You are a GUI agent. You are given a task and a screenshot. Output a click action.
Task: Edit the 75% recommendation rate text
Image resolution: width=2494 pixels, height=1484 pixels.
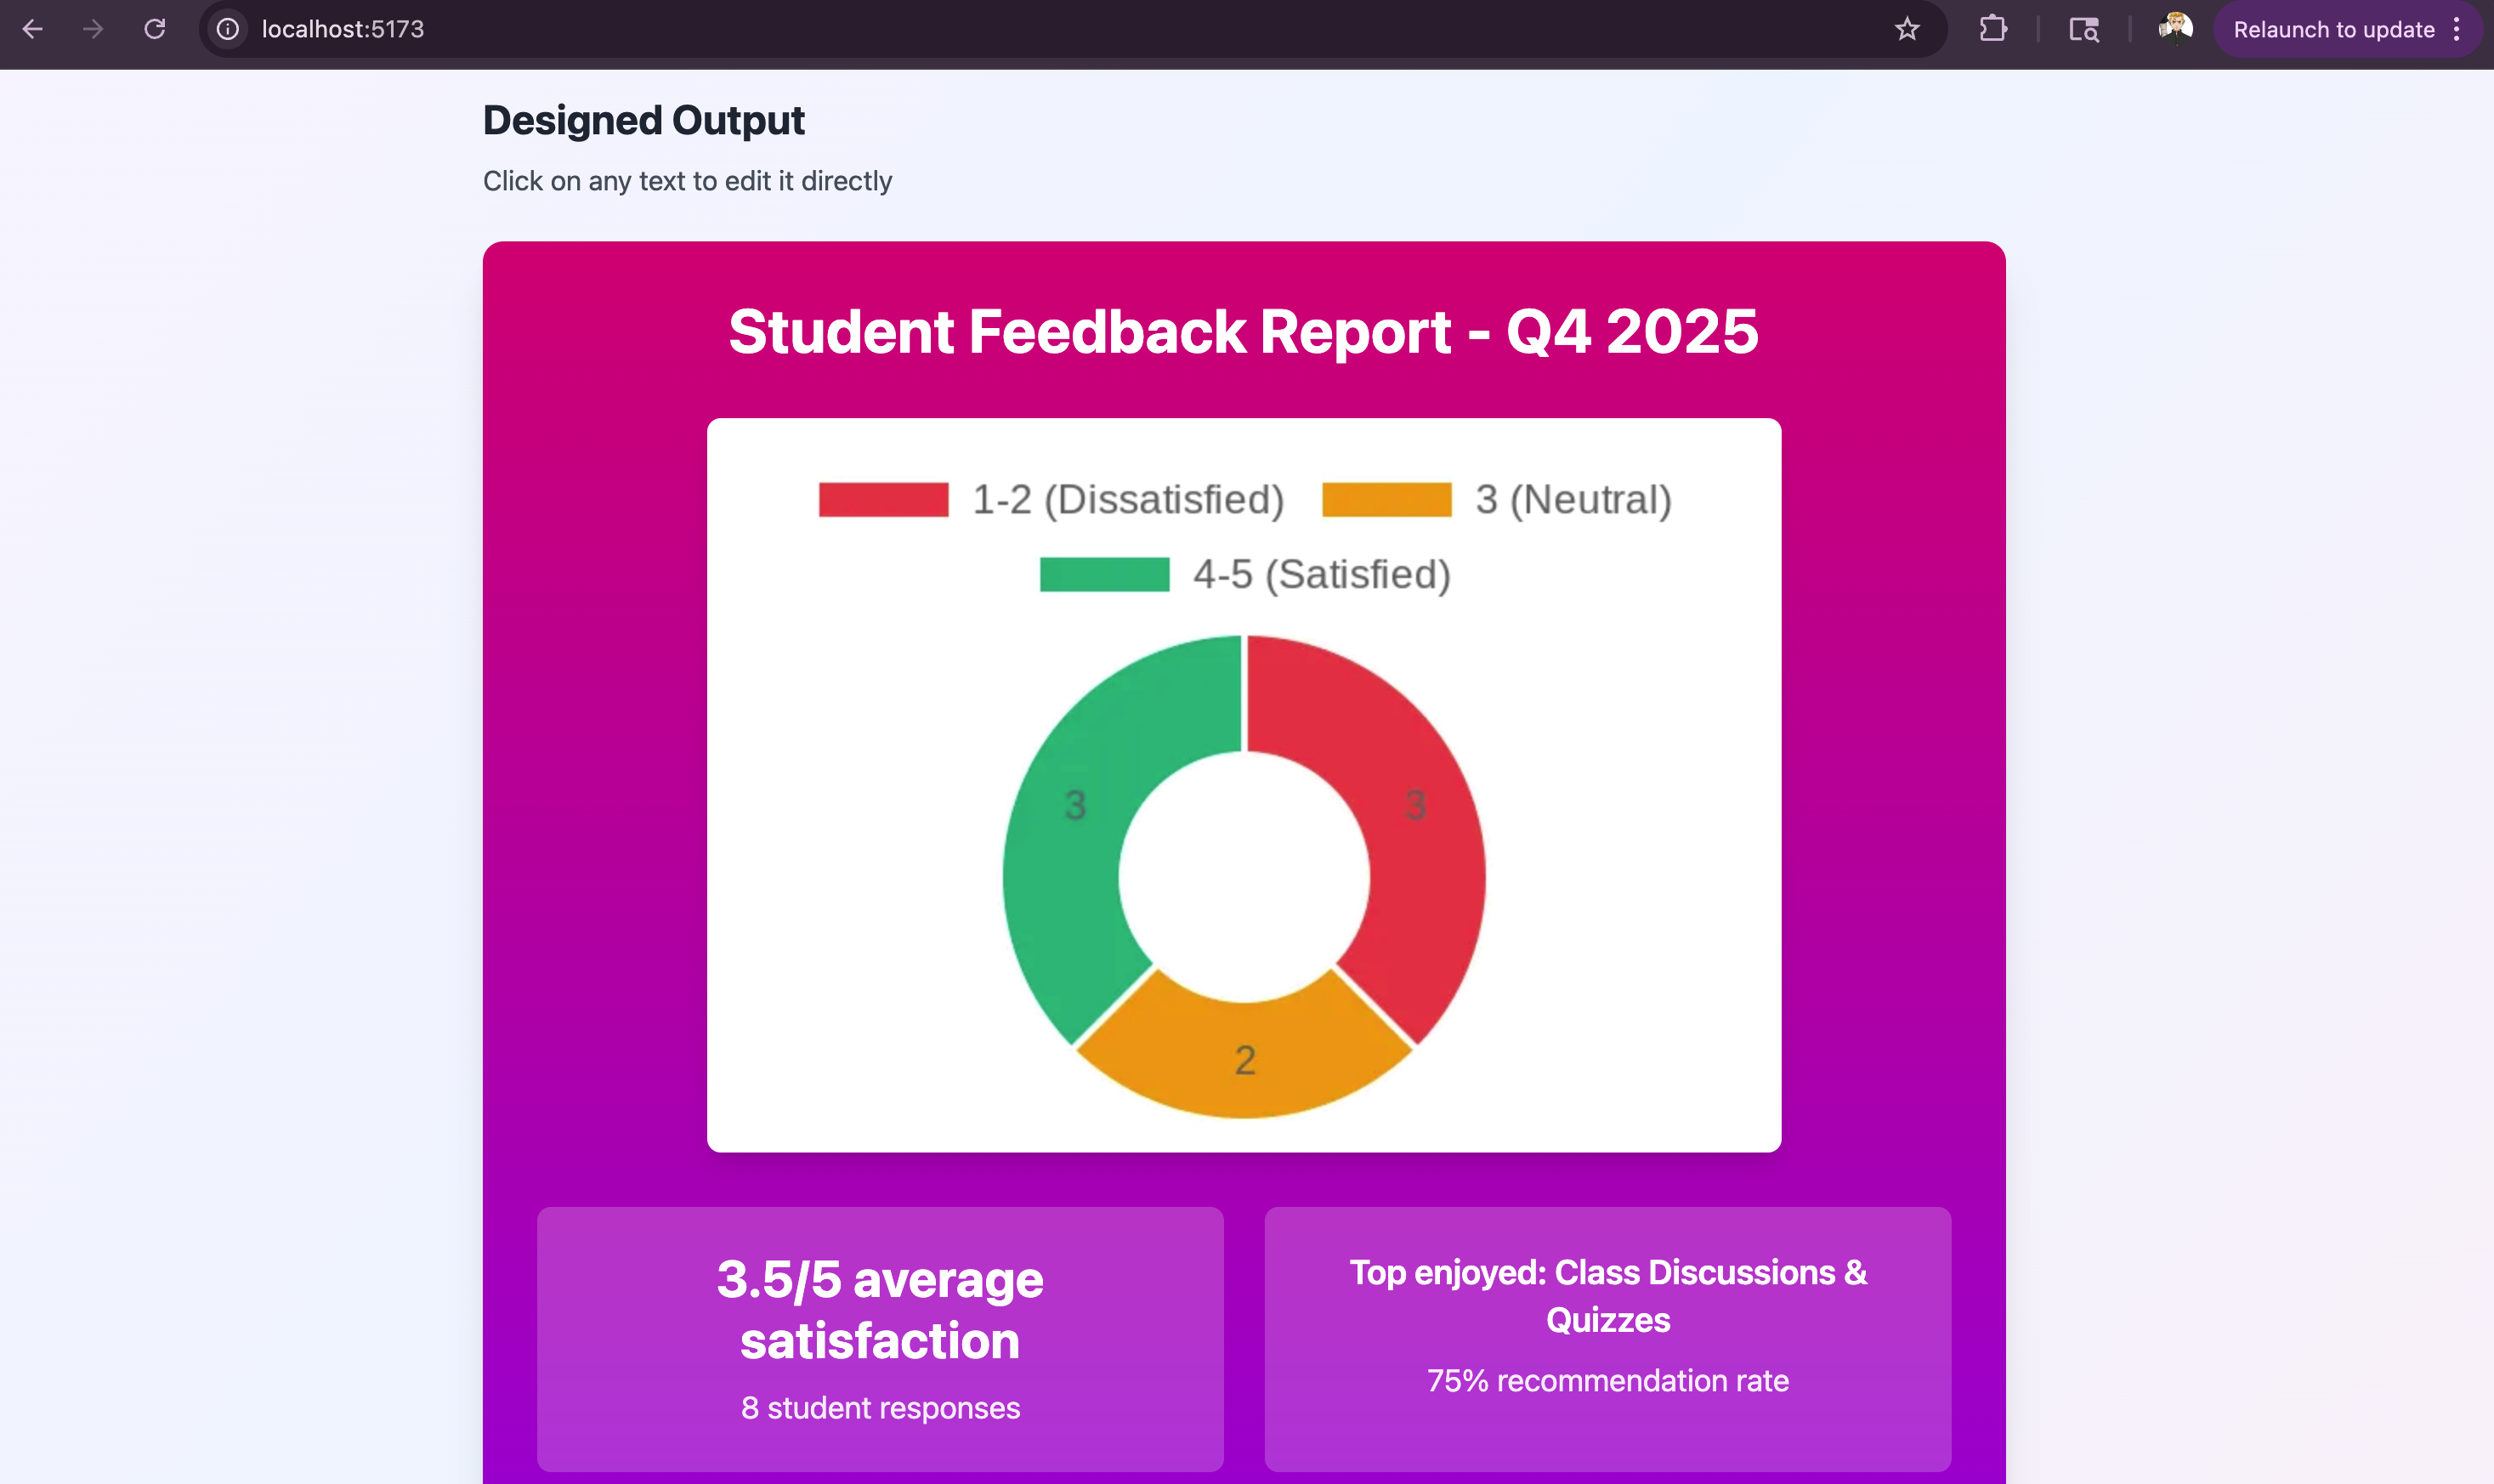click(1607, 1380)
